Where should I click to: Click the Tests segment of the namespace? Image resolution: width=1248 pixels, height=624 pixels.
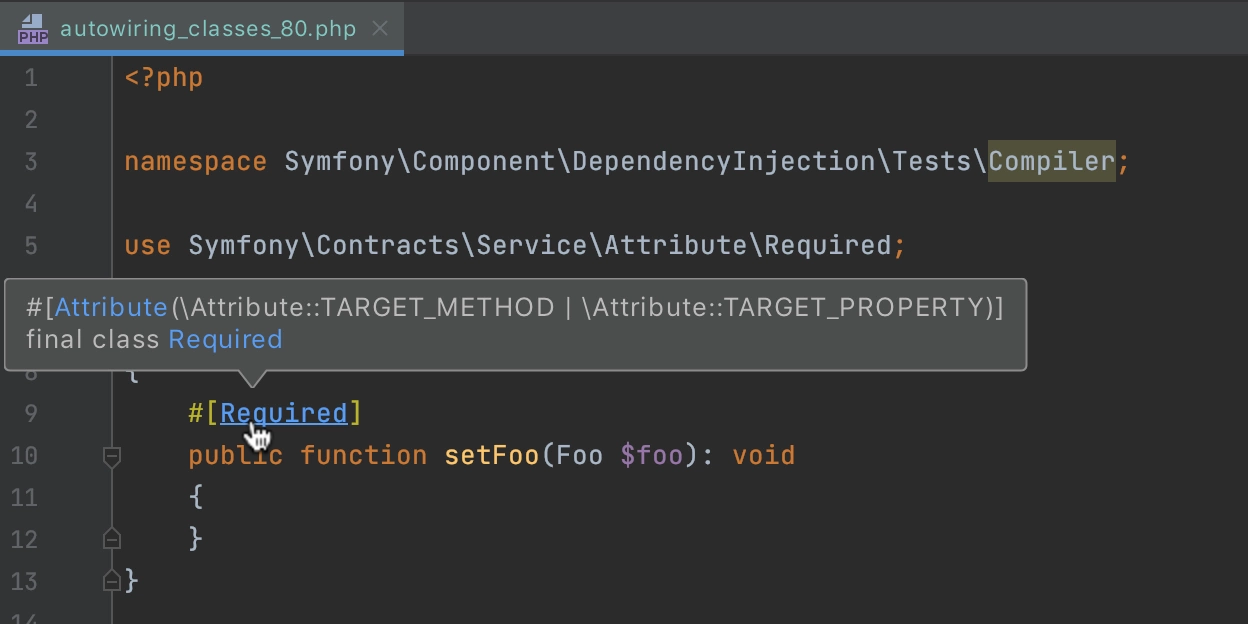[x=932, y=161]
